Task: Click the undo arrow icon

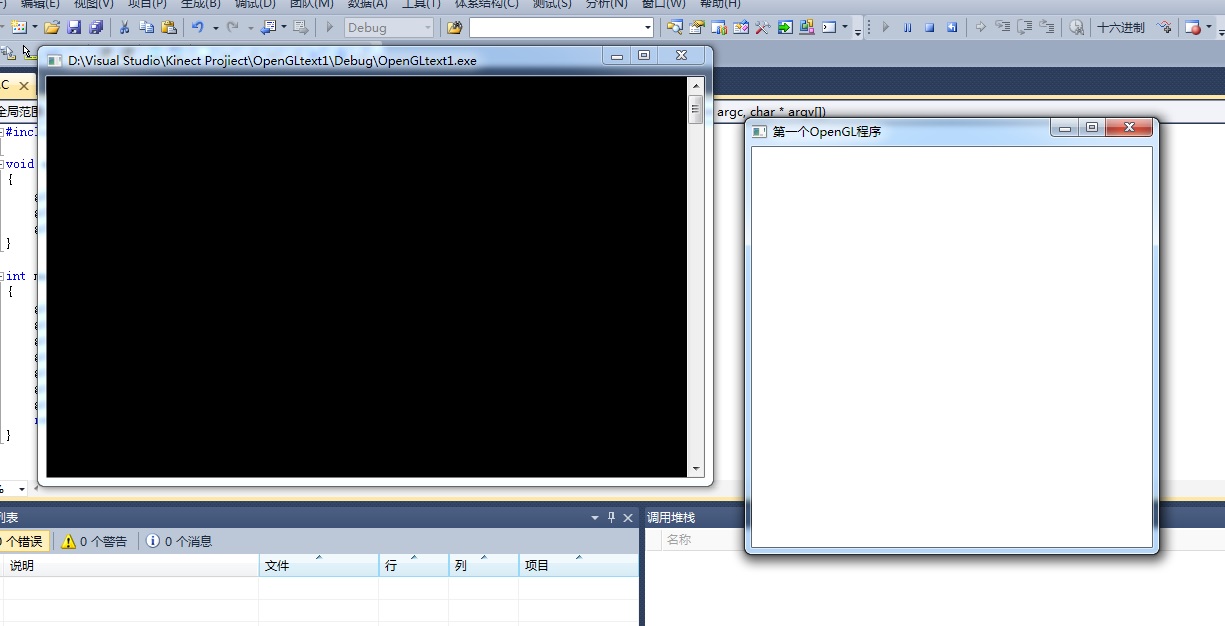Action: coord(198,27)
